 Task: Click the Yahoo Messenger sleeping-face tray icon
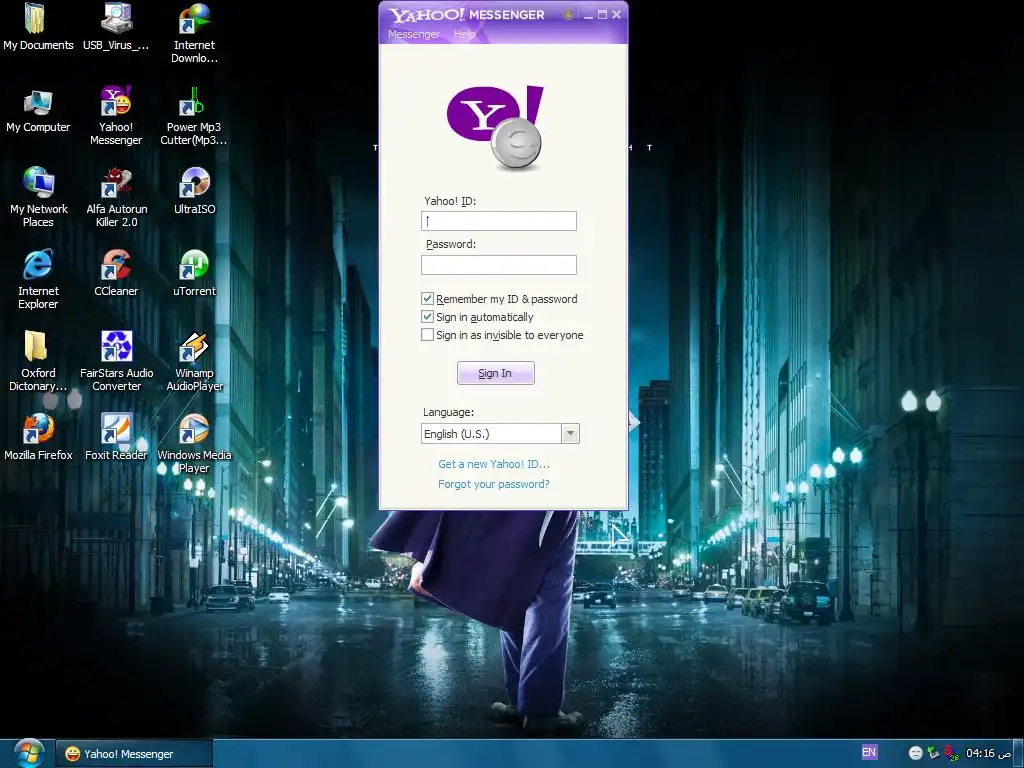[916, 753]
